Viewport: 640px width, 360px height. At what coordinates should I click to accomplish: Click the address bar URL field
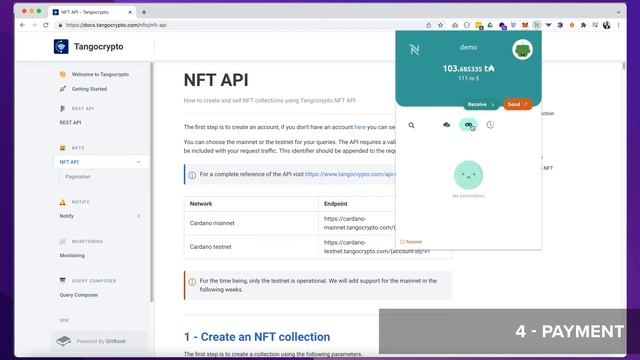tap(241, 25)
